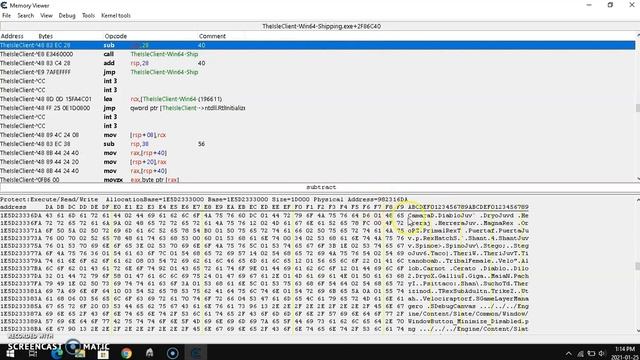Click hex row address 1E5D233375A

pyautogui.click(x=20, y=246)
